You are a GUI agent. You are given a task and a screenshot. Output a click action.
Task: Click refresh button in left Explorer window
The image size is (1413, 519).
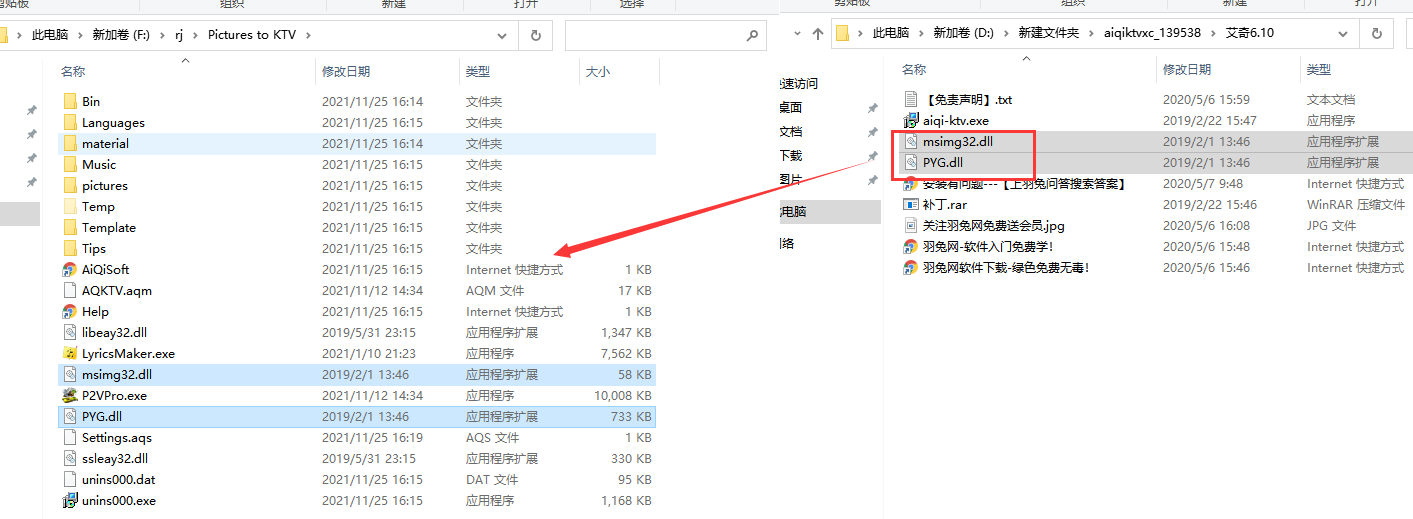click(536, 35)
